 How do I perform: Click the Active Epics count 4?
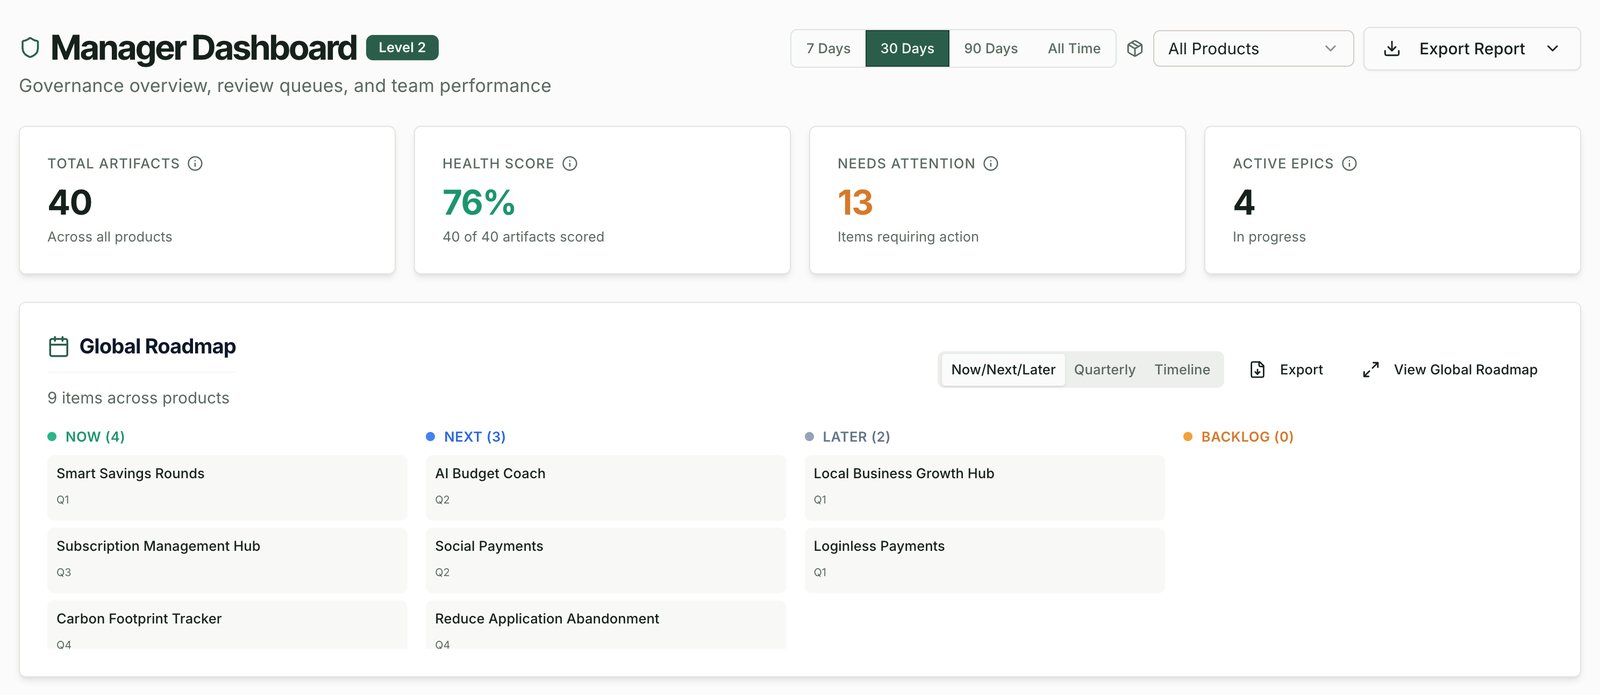(1244, 203)
